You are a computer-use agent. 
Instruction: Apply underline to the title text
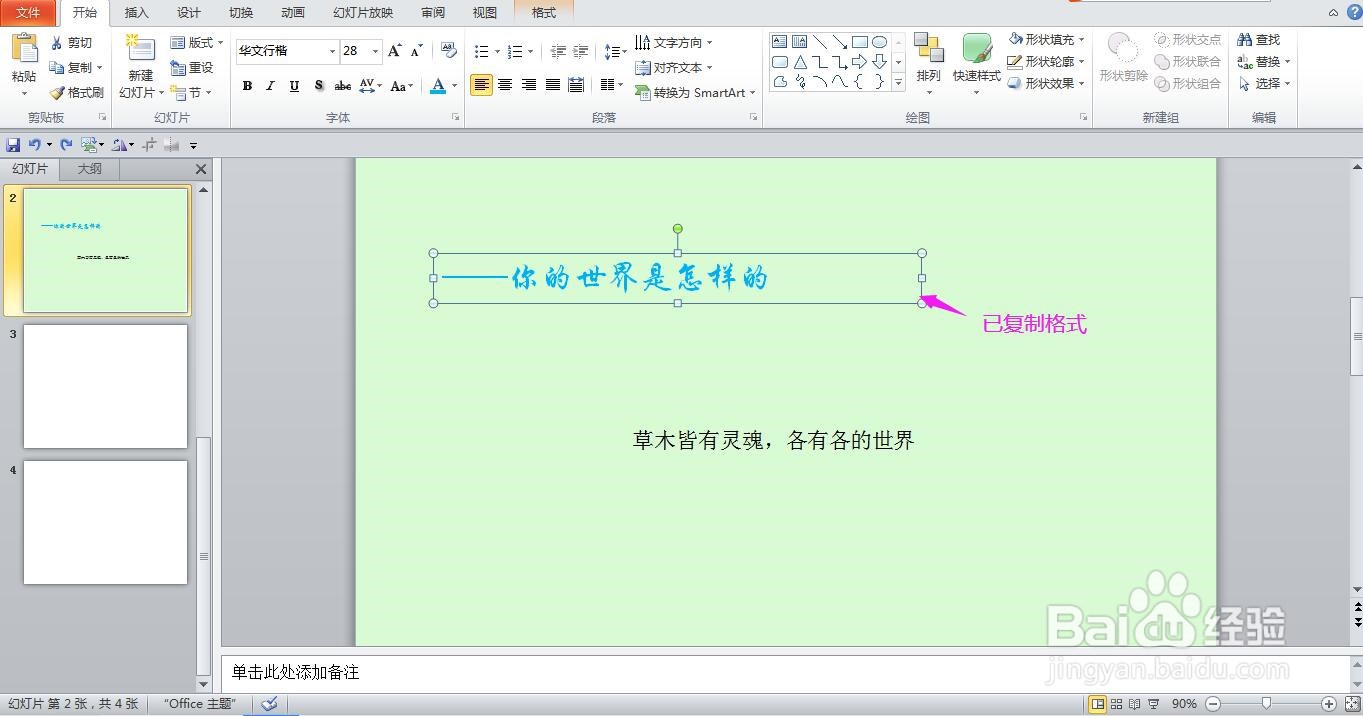(x=293, y=86)
